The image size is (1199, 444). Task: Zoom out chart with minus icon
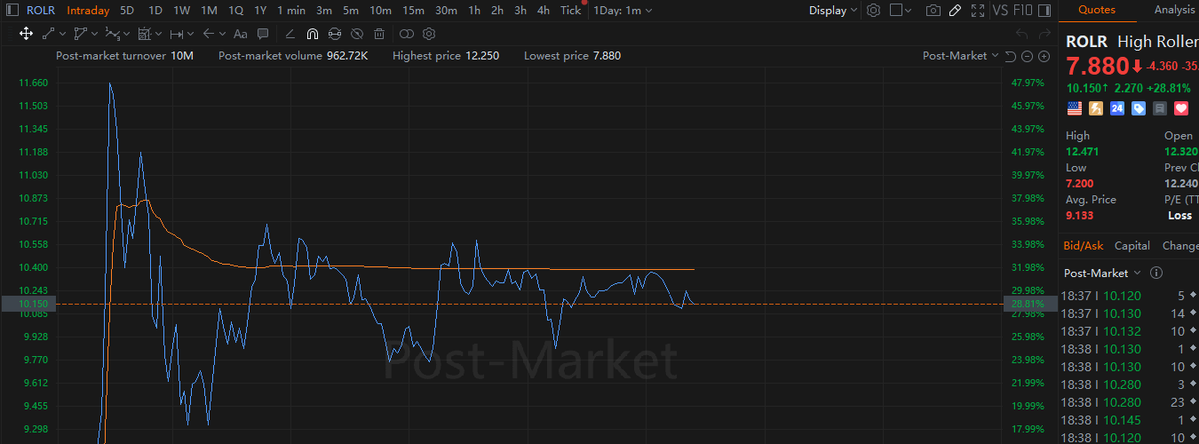tap(1027, 56)
